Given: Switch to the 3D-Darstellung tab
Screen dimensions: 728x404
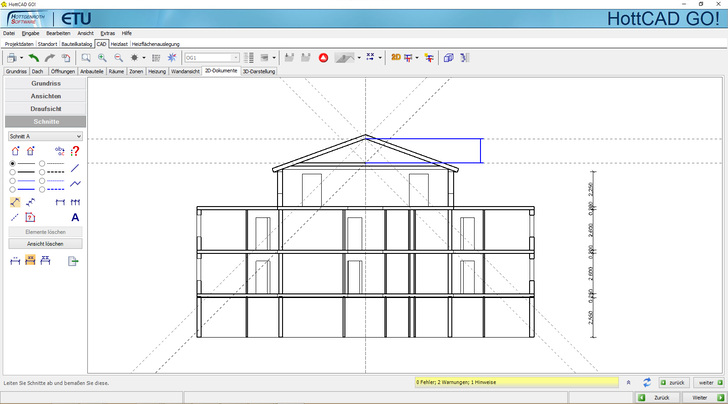Looking at the screenshot, I should coord(258,72).
